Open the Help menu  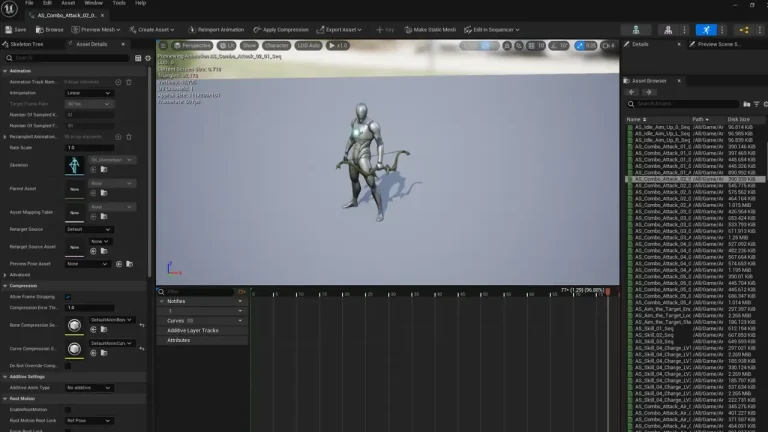141,3
